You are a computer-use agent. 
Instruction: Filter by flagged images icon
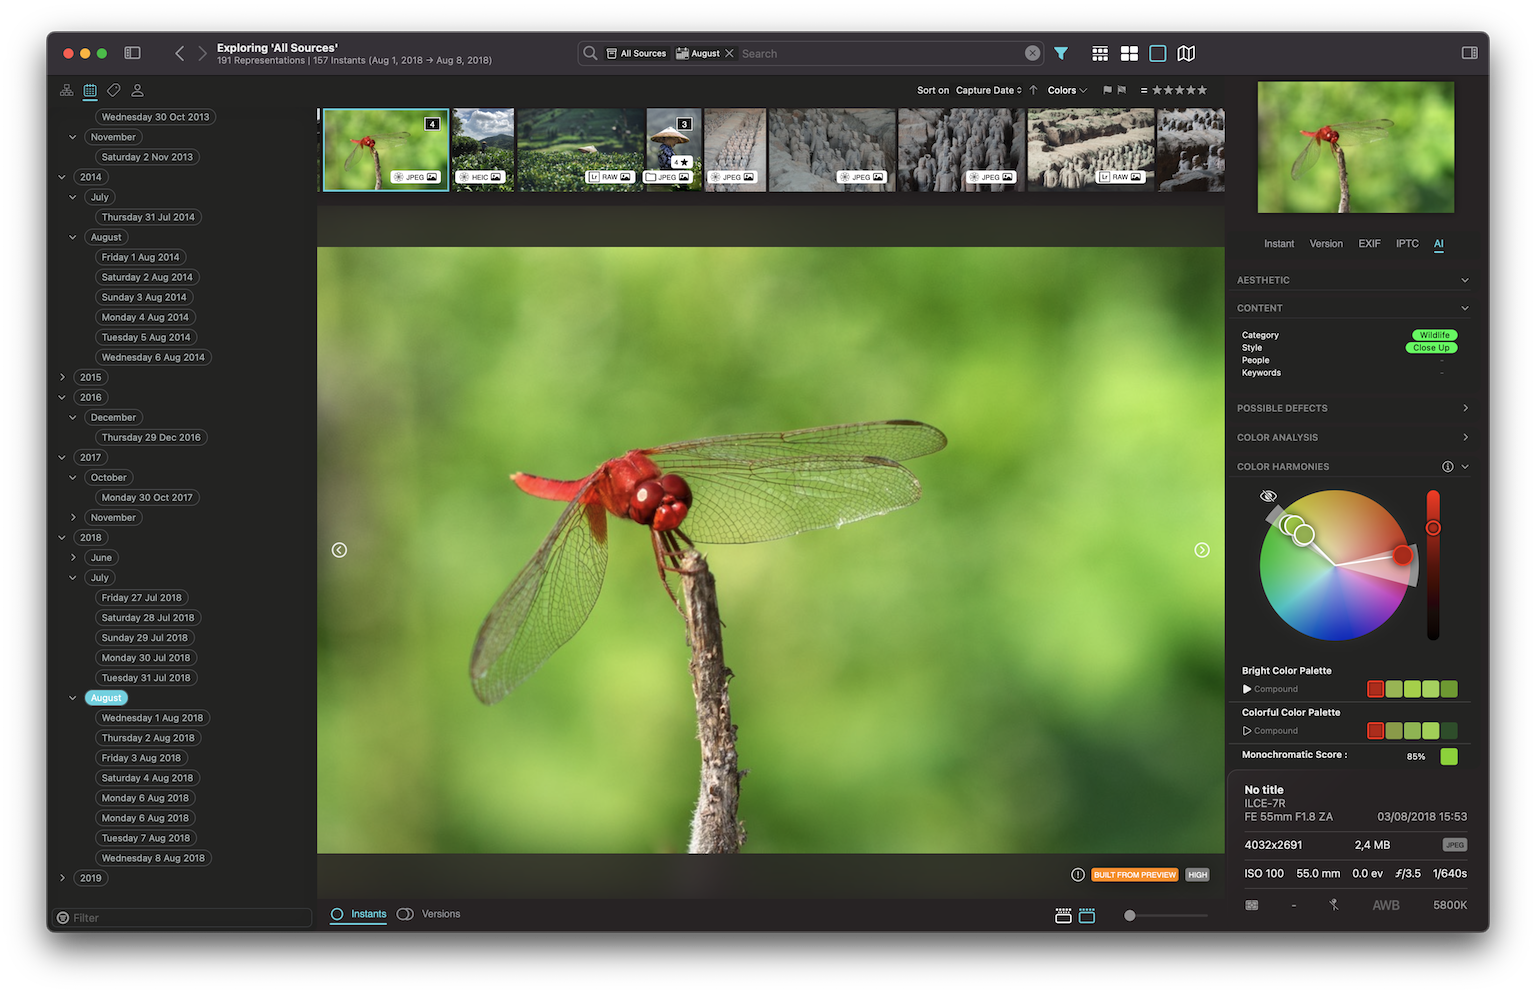click(x=1107, y=90)
